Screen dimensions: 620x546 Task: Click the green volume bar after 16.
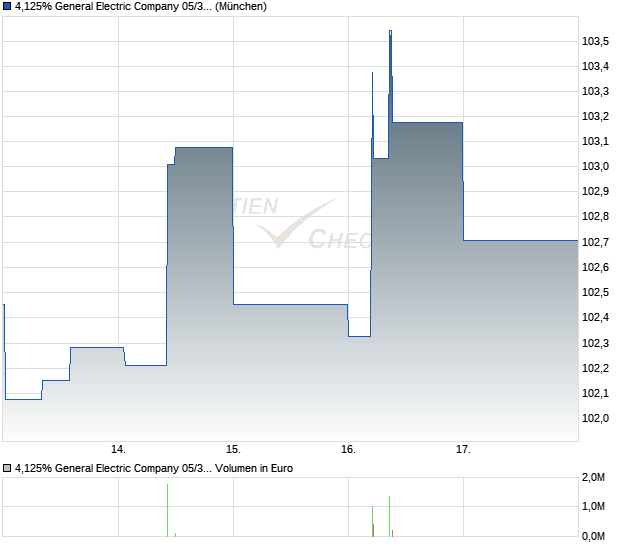click(x=373, y=521)
